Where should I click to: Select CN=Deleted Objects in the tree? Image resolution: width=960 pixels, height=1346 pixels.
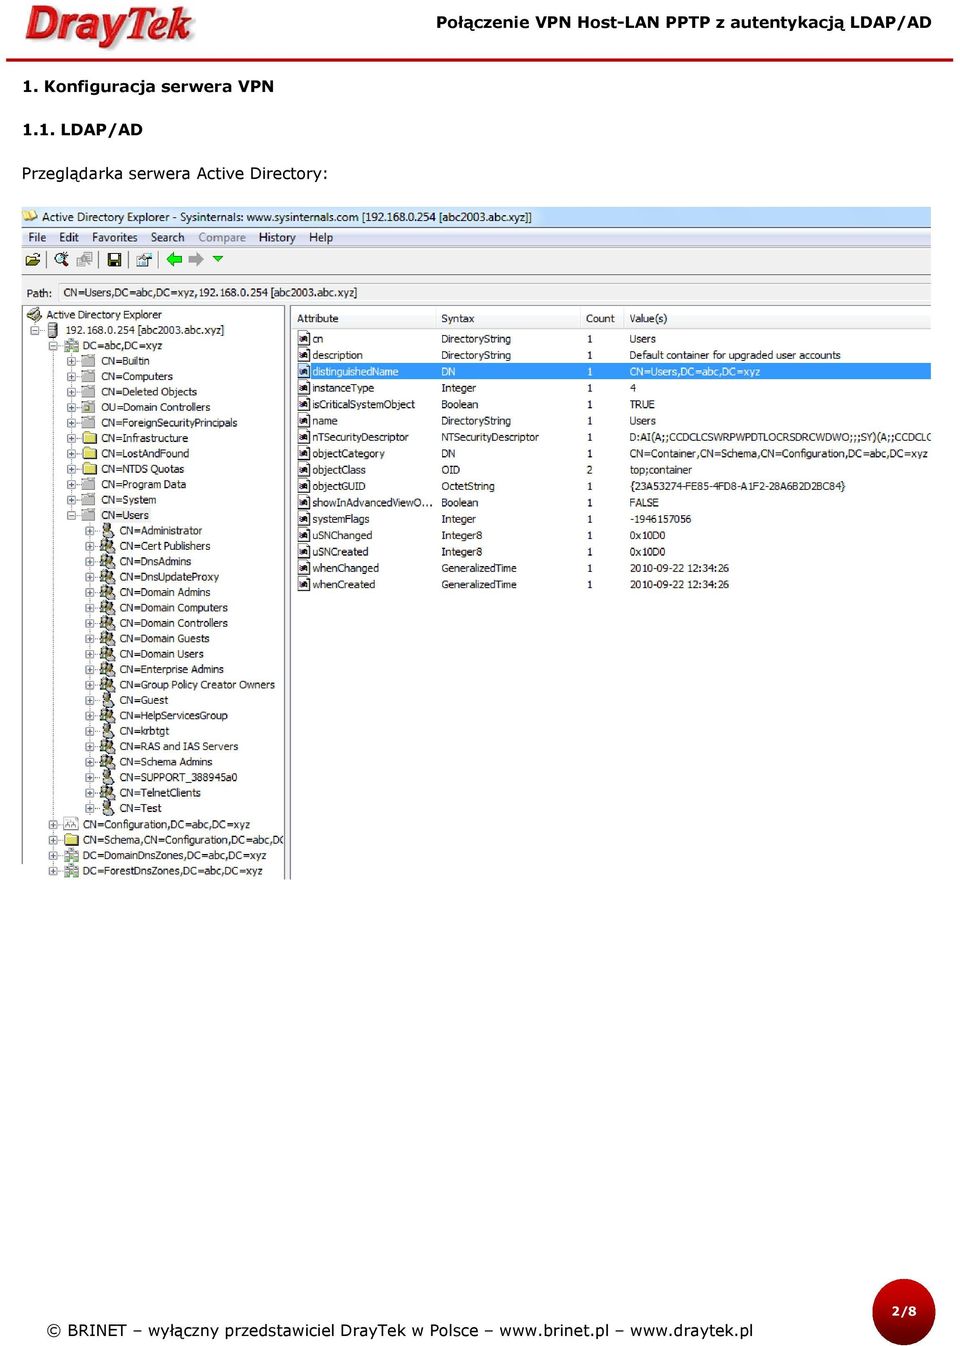click(149, 392)
